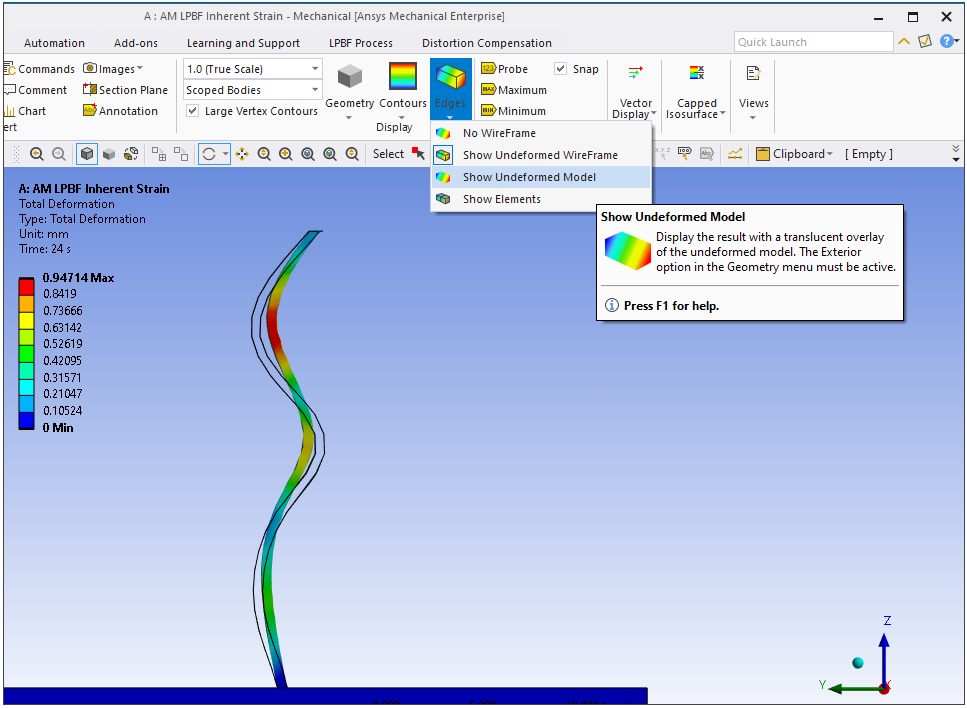Add an Annotation
967x708 pixels.
click(x=120, y=111)
